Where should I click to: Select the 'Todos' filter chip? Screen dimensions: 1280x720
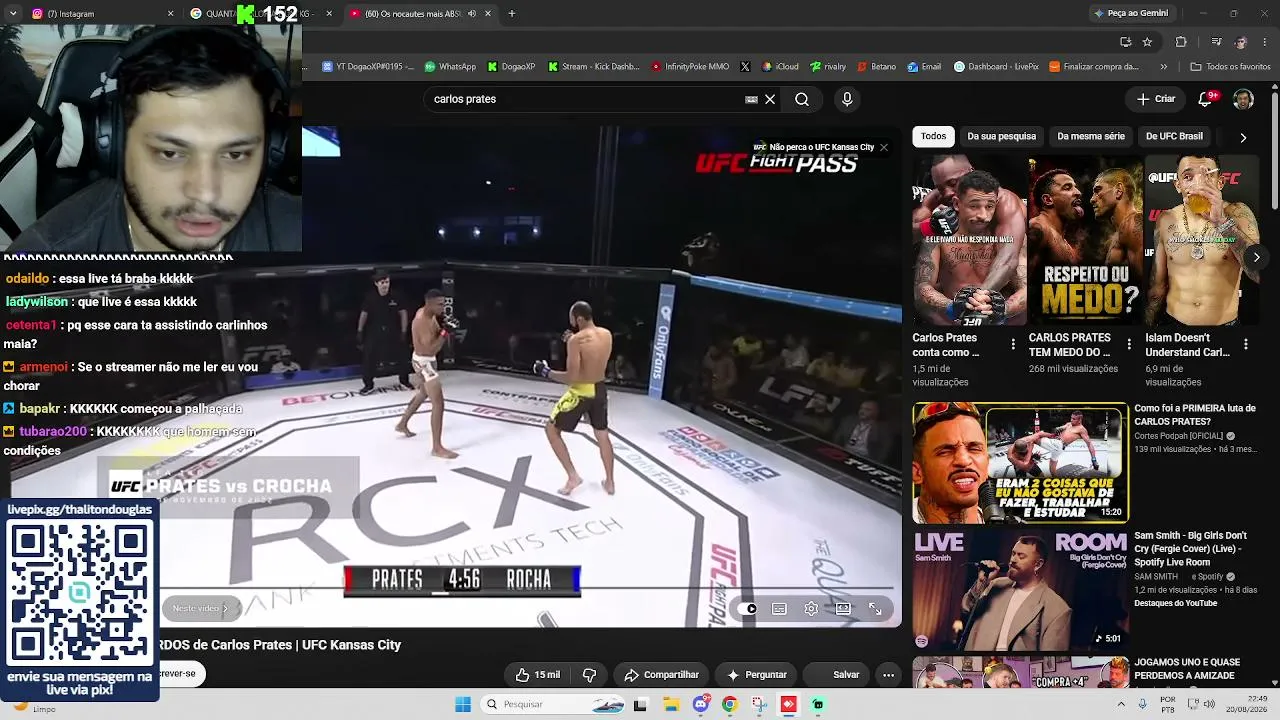click(x=933, y=136)
